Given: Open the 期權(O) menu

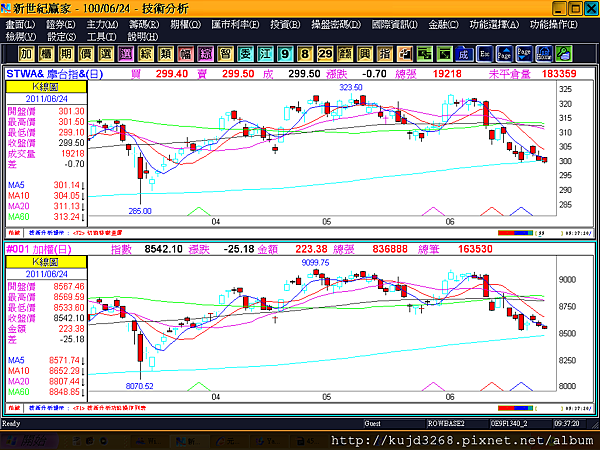Looking at the screenshot, I should (185, 24).
